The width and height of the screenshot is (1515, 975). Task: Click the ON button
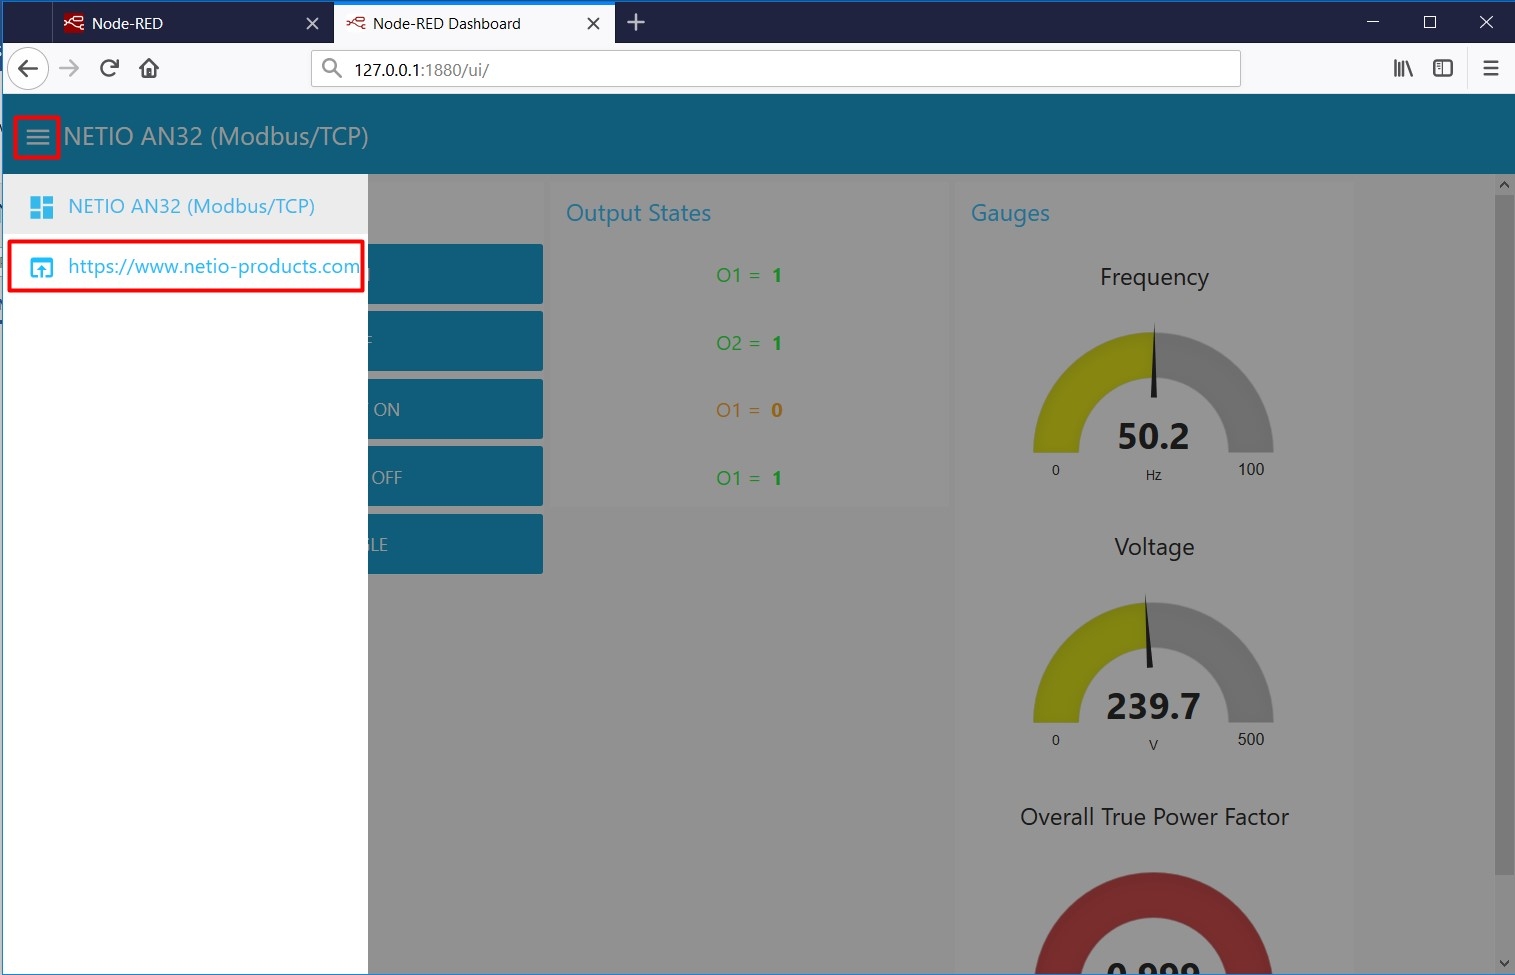click(455, 409)
